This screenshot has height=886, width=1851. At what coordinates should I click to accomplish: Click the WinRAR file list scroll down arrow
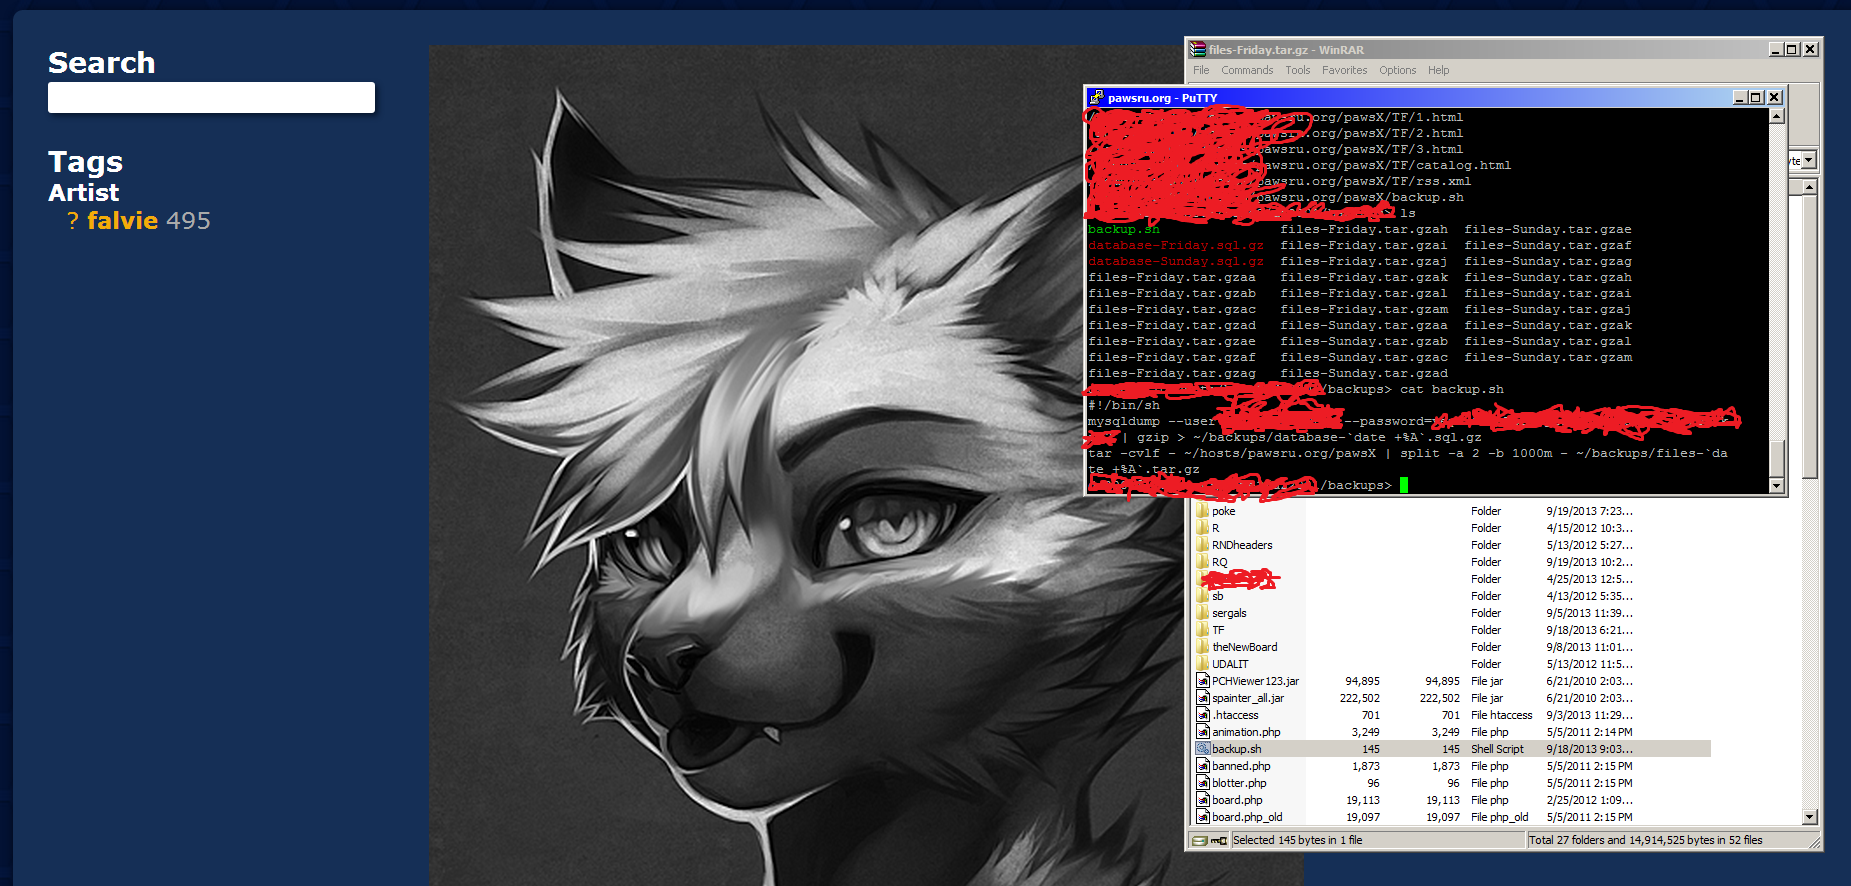click(x=1809, y=817)
